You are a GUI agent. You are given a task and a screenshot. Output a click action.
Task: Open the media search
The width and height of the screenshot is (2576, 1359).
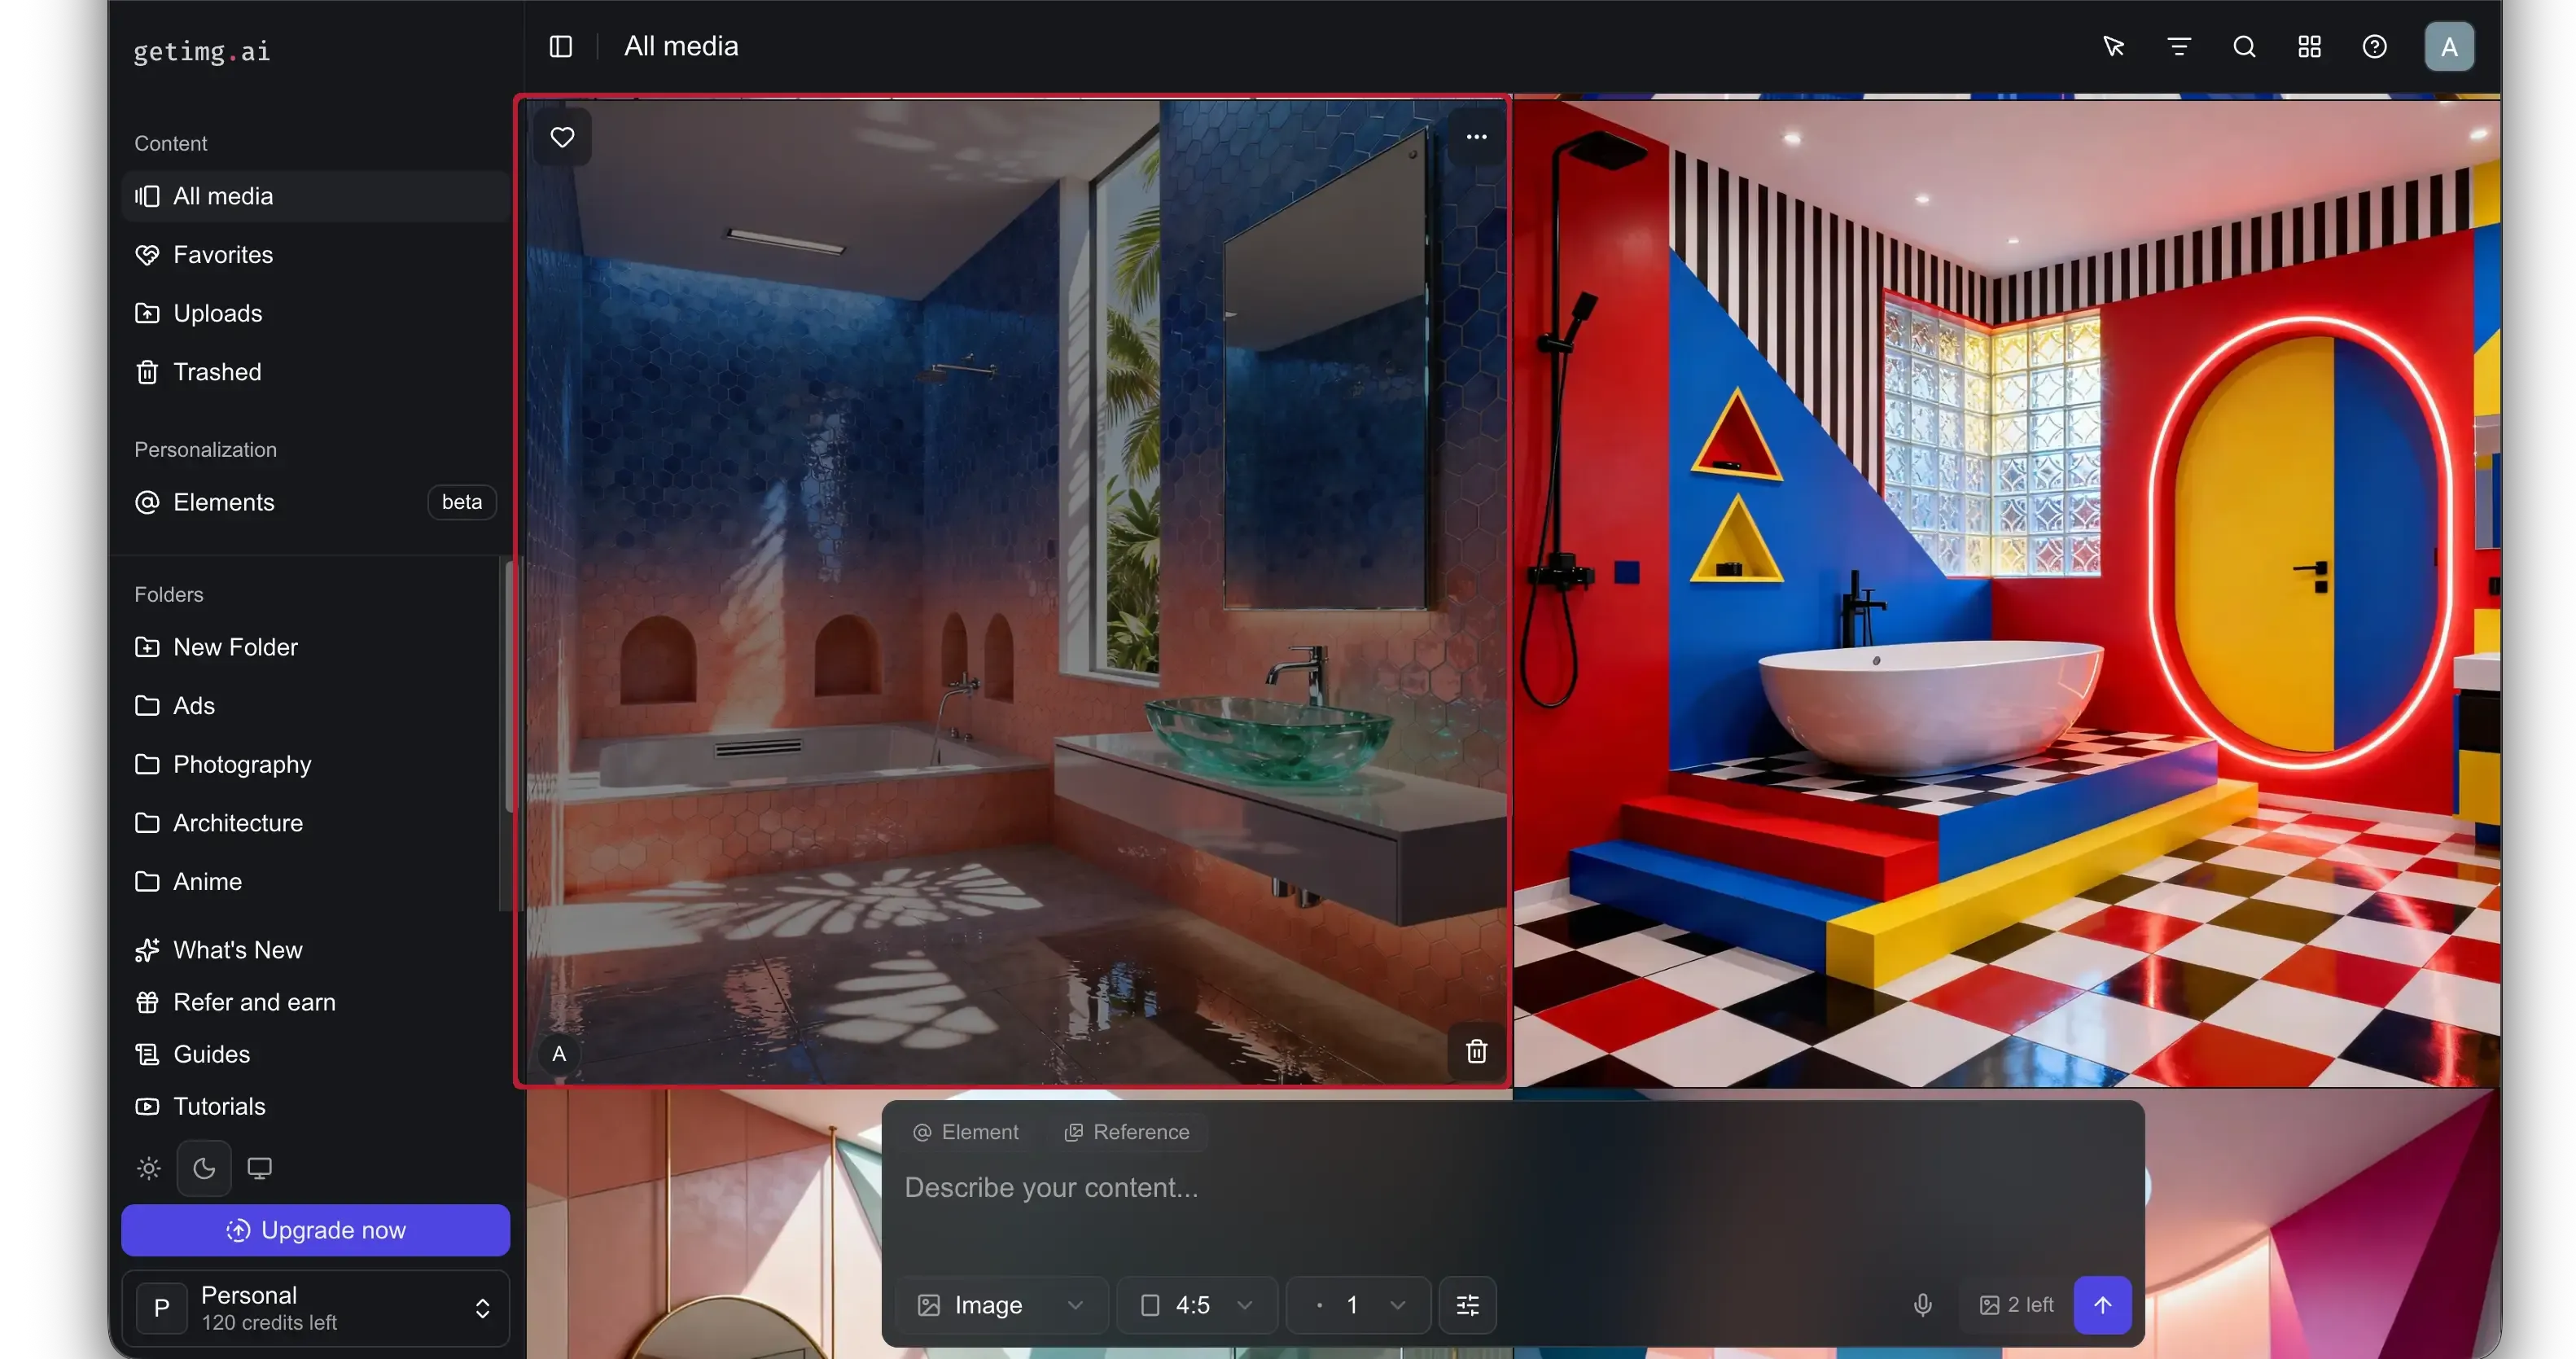pyautogui.click(x=2244, y=47)
